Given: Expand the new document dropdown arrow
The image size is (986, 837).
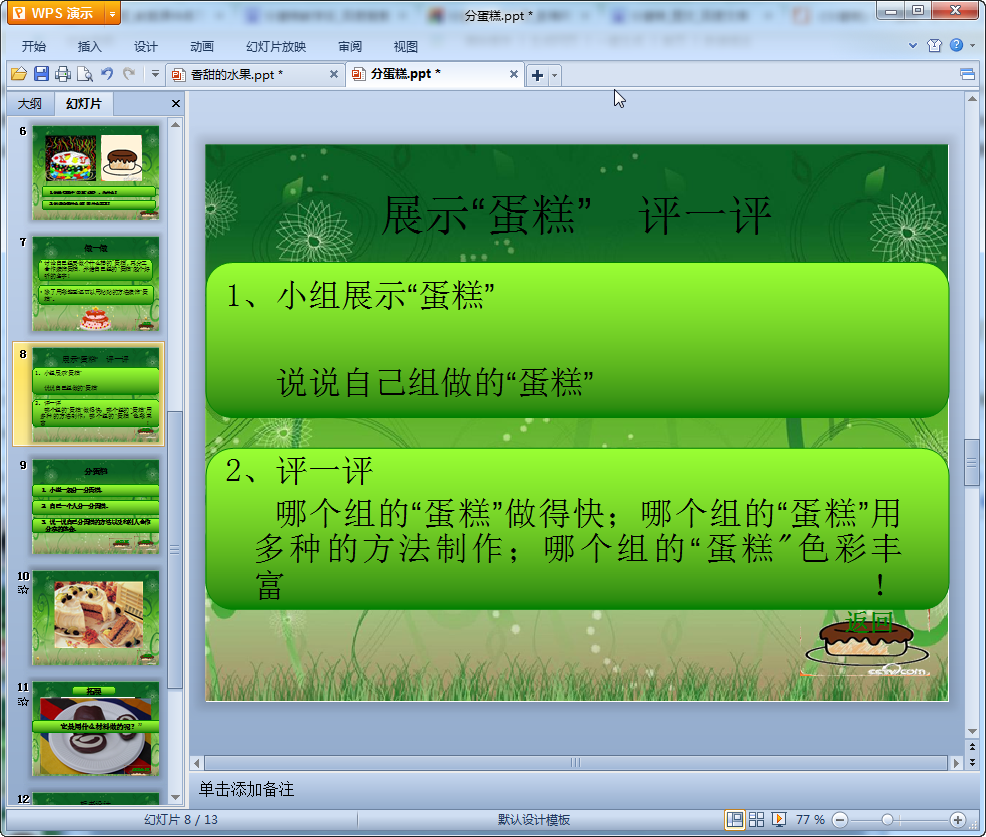Looking at the screenshot, I should tap(555, 75).
